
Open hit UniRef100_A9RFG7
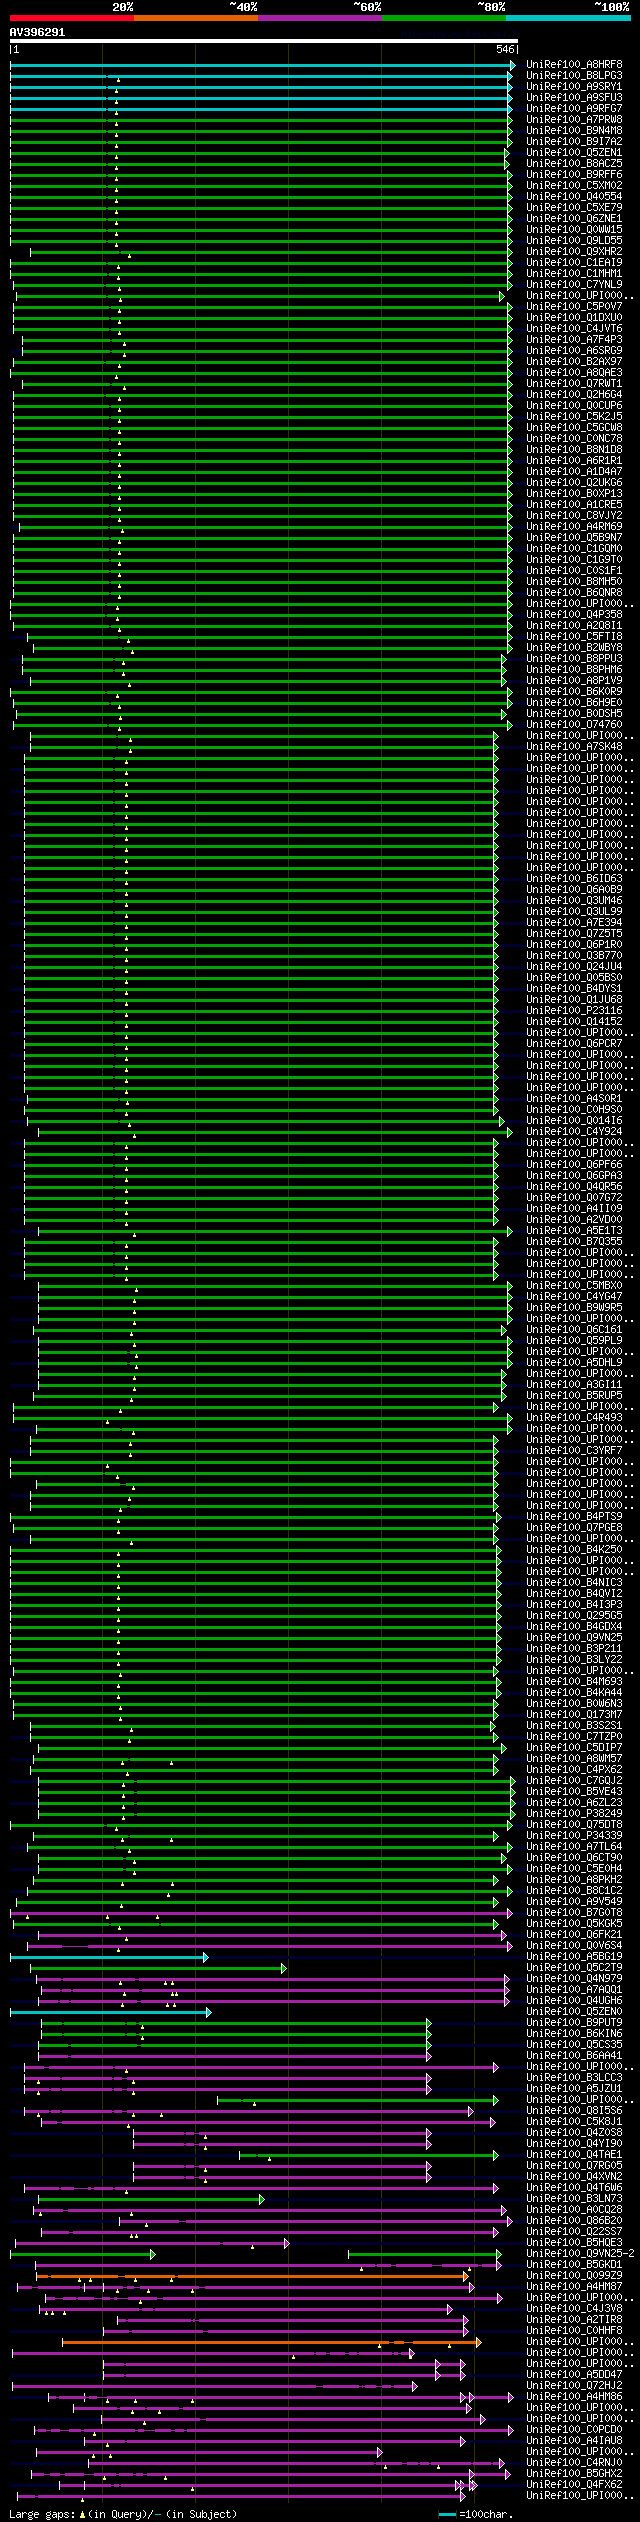[x=574, y=109]
